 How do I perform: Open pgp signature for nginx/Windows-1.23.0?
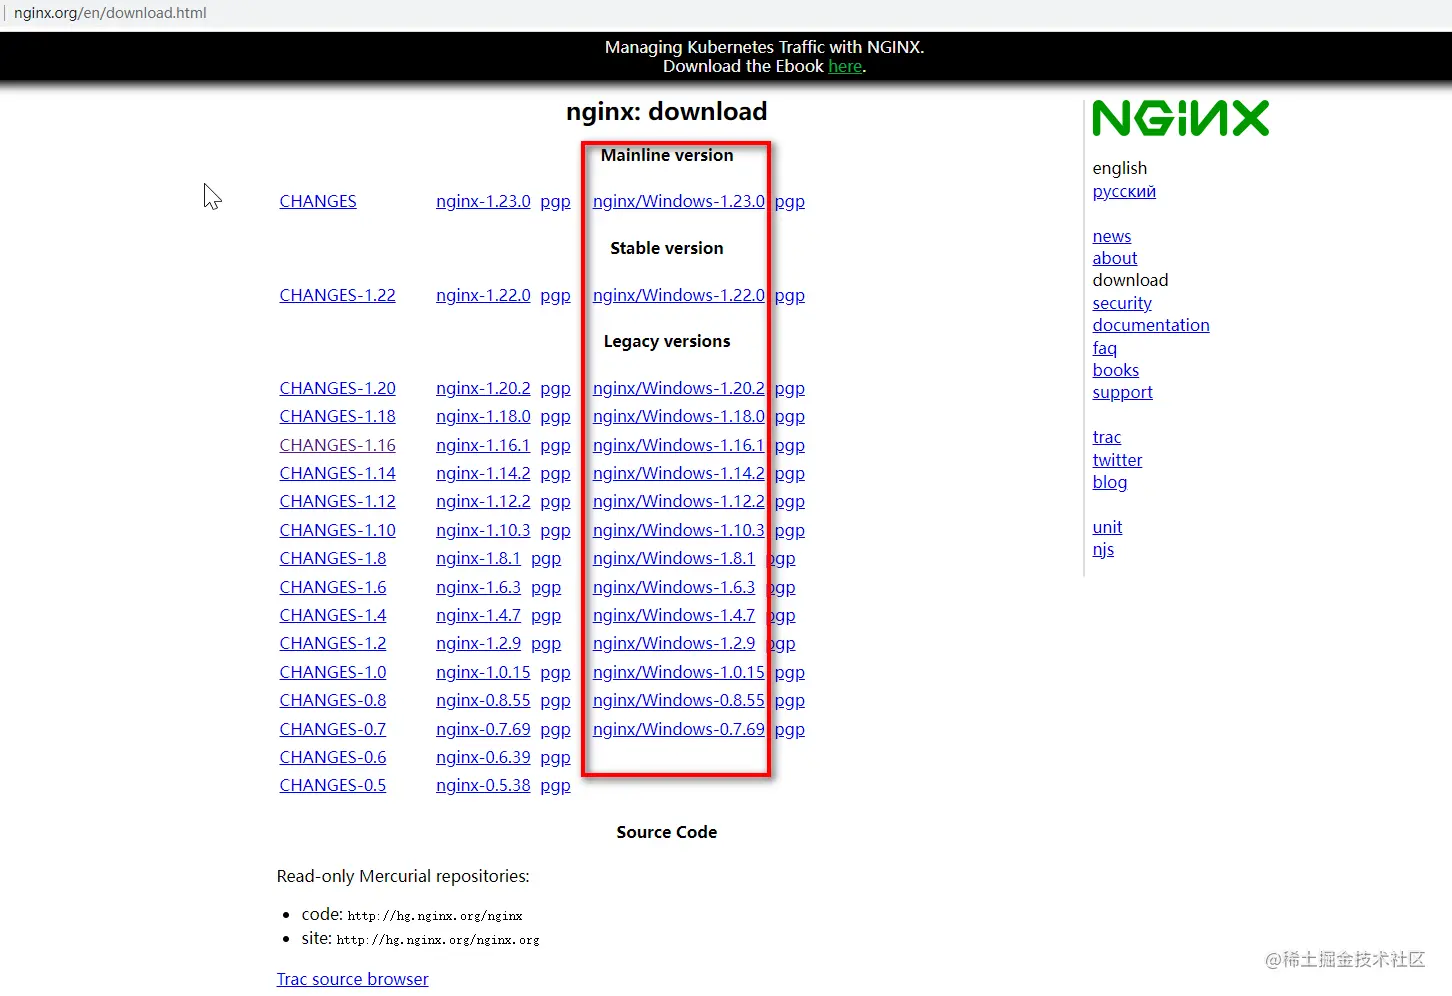(x=790, y=202)
